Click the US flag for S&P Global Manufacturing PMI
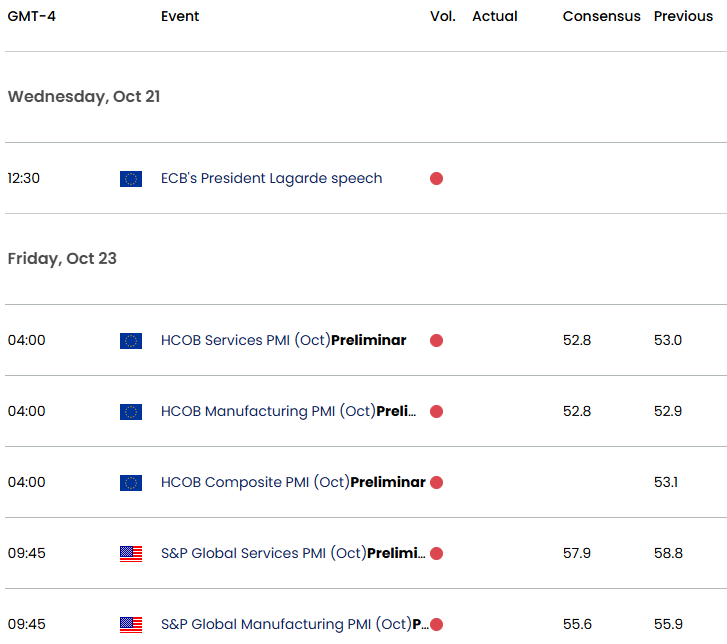 [x=131, y=625]
